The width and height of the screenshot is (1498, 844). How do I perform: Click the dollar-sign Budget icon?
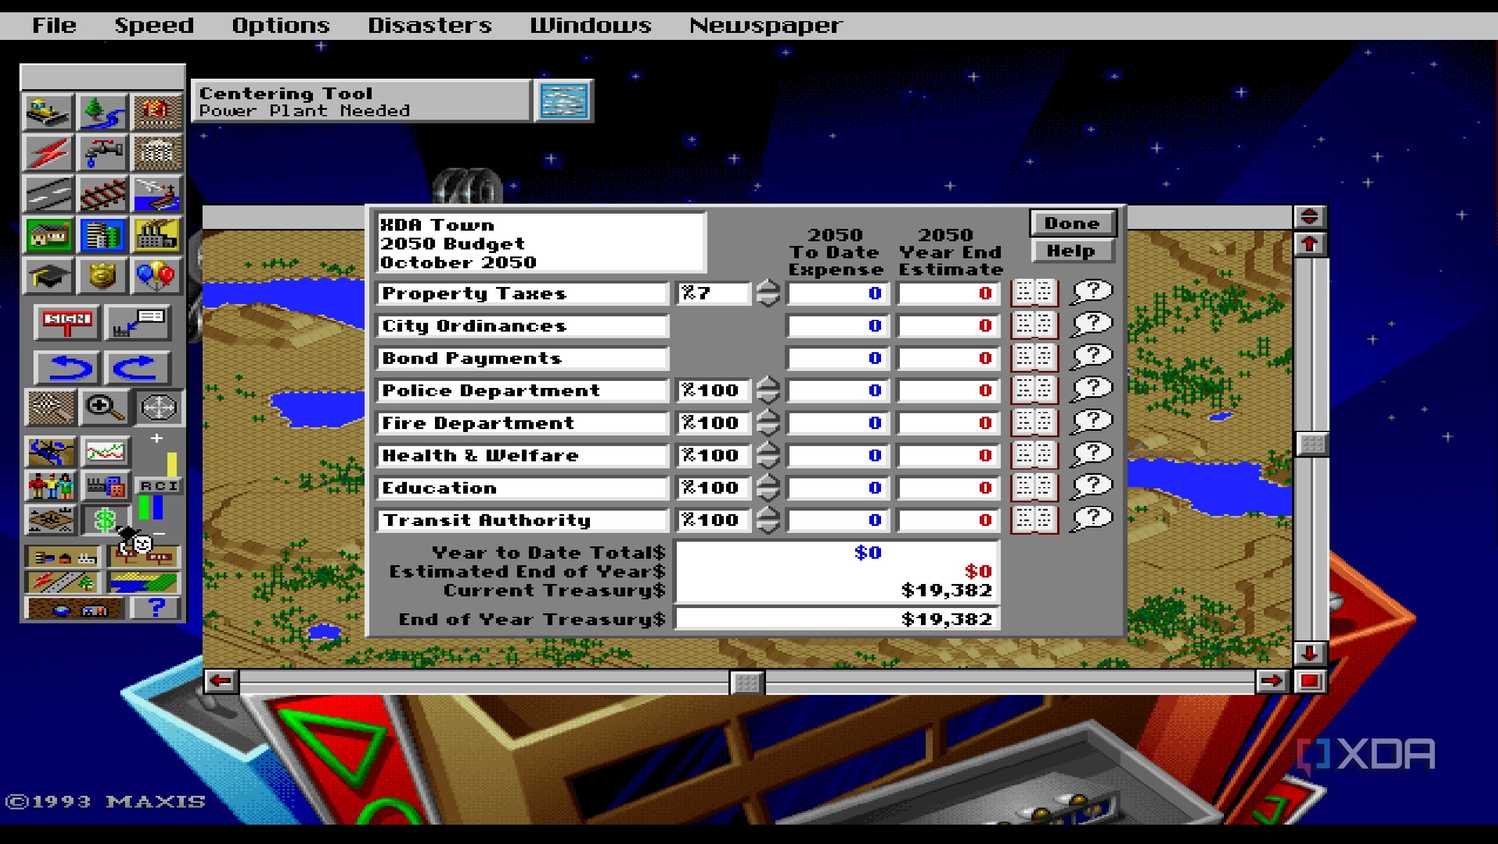(105, 520)
